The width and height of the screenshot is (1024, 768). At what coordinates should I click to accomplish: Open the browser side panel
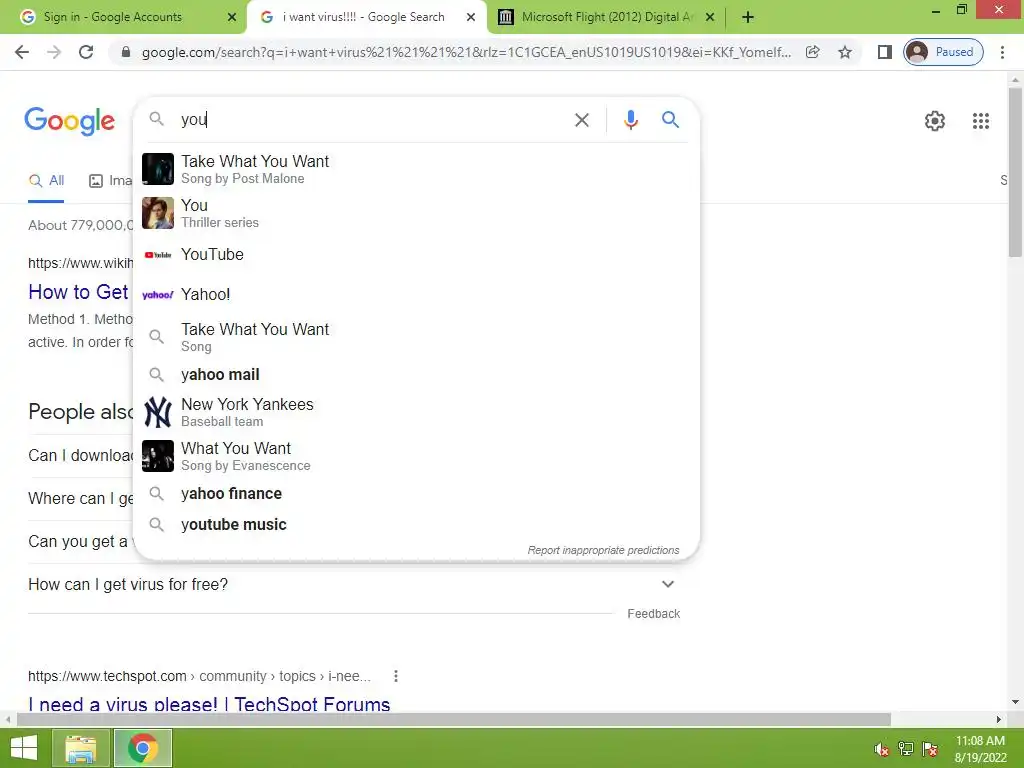(x=884, y=52)
